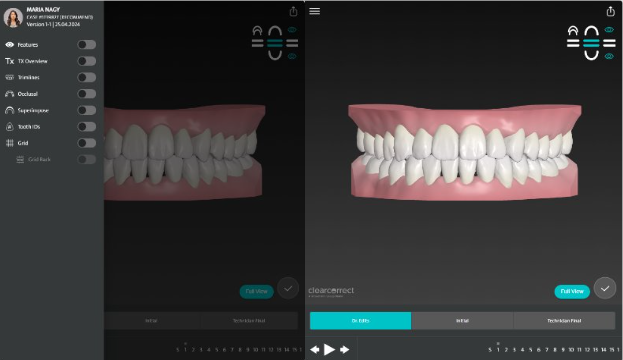Open the Technician Final tab in the right viewer
623x360 pixels.
[564, 321]
